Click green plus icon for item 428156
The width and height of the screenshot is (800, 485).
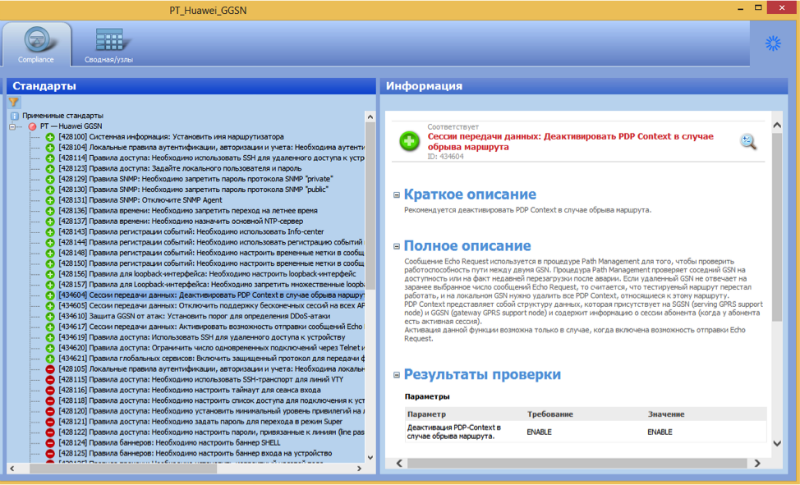tap(50, 274)
